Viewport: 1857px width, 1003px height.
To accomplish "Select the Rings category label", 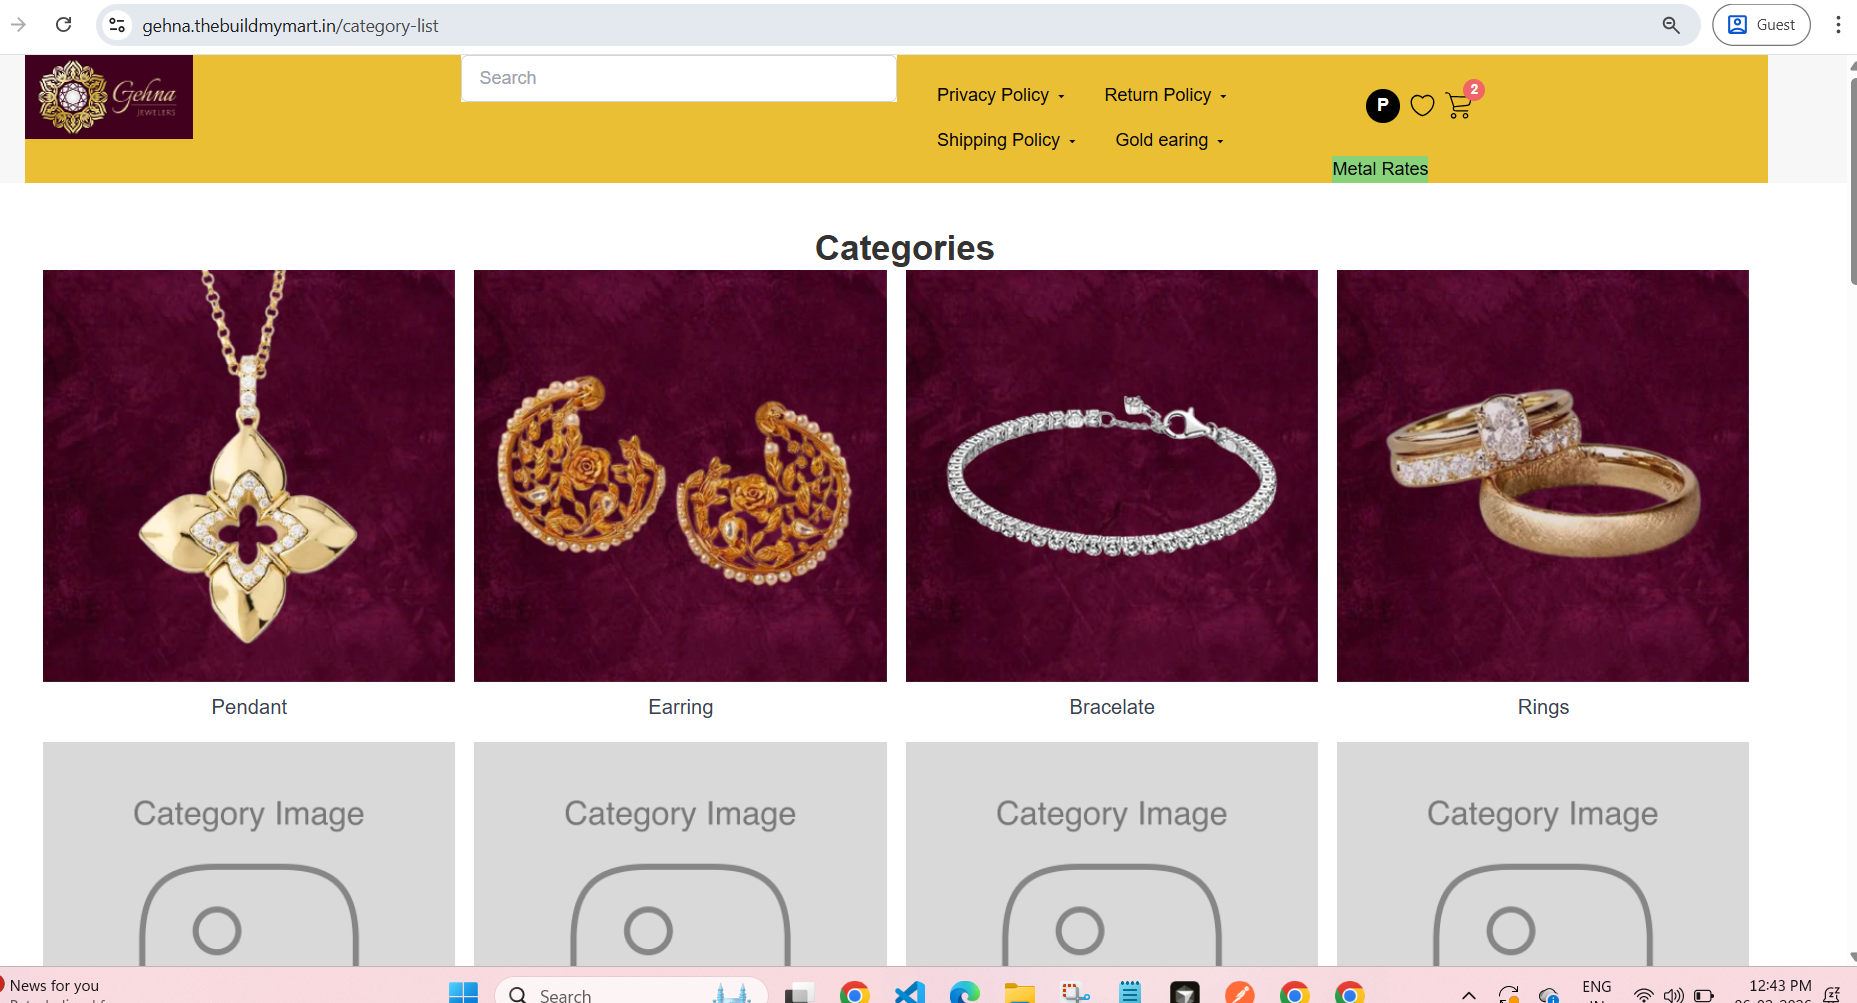I will coord(1543,707).
